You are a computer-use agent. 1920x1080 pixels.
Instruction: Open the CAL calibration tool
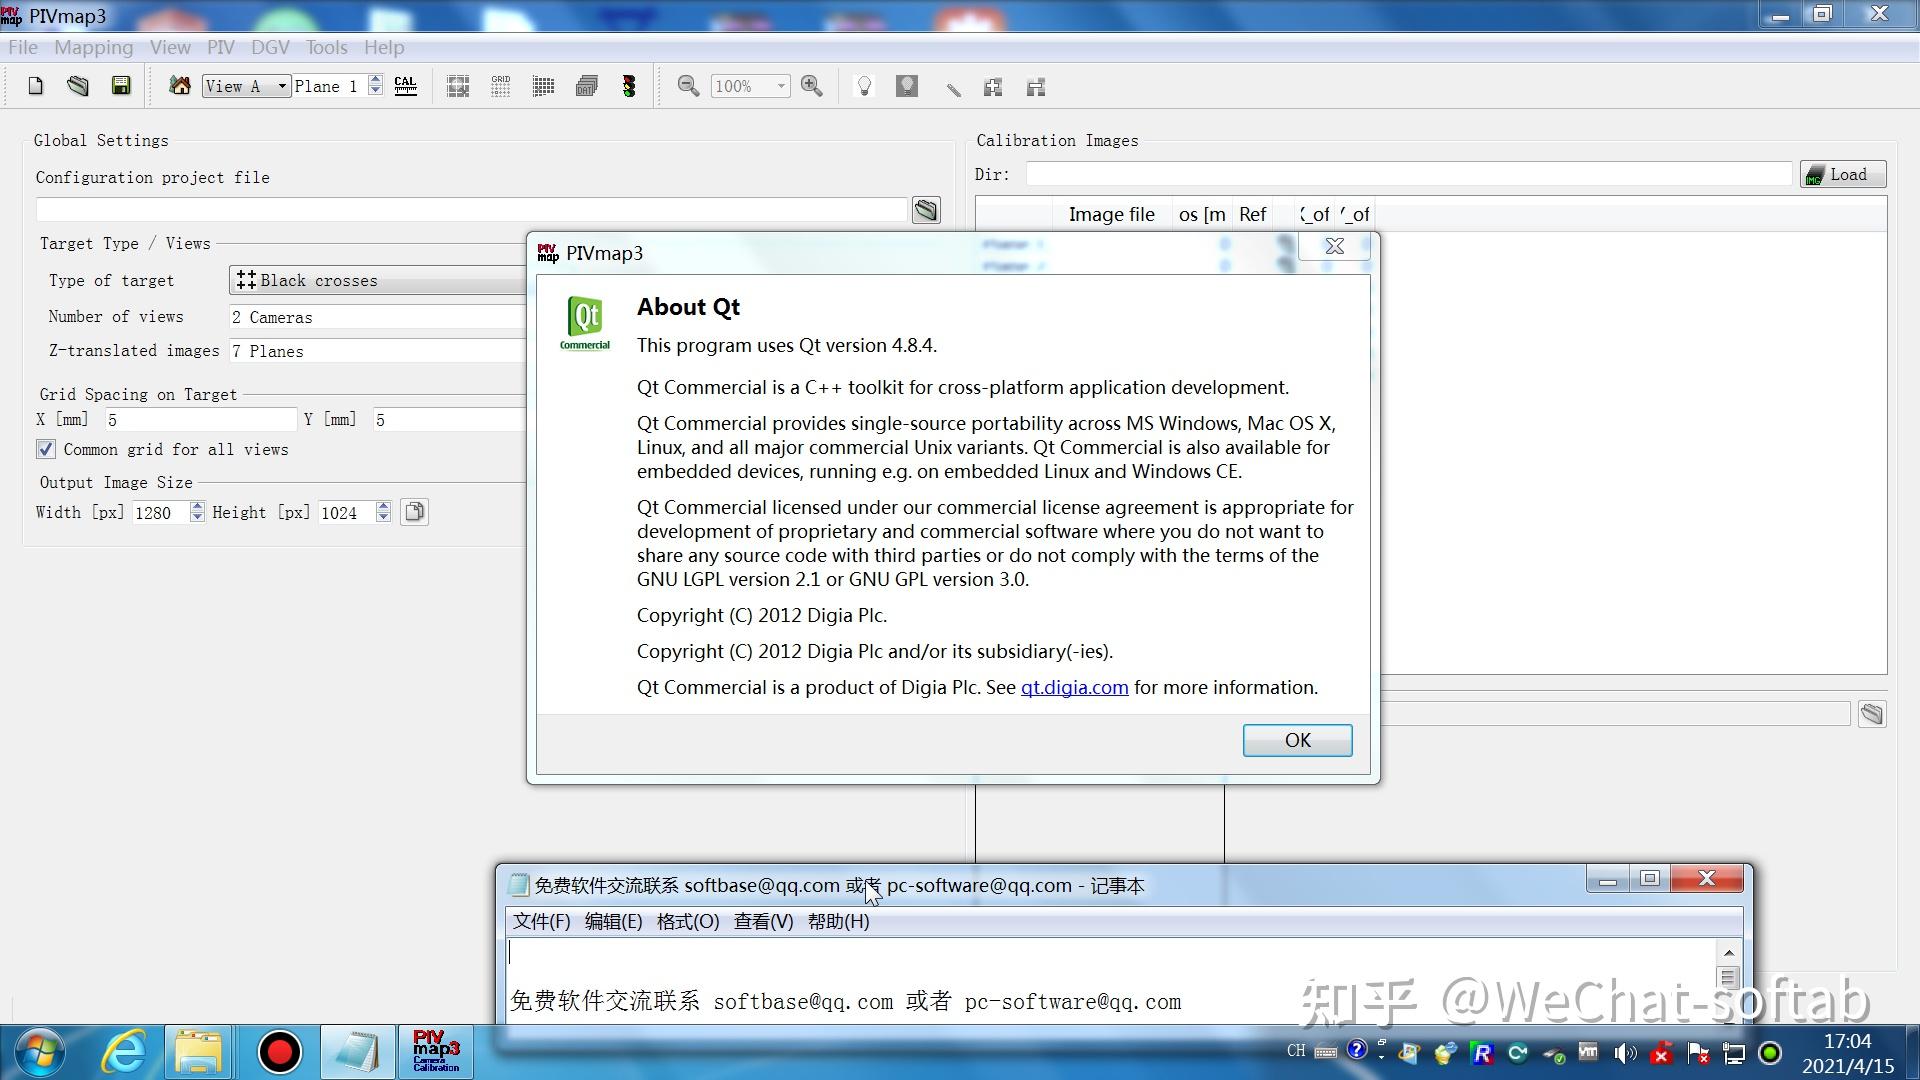click(x=405, y=86)
